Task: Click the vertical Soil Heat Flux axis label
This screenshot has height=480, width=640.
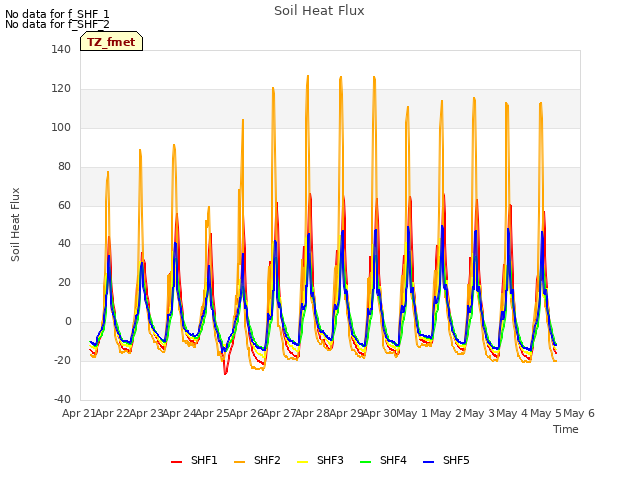Action: [x=15, y=224]
